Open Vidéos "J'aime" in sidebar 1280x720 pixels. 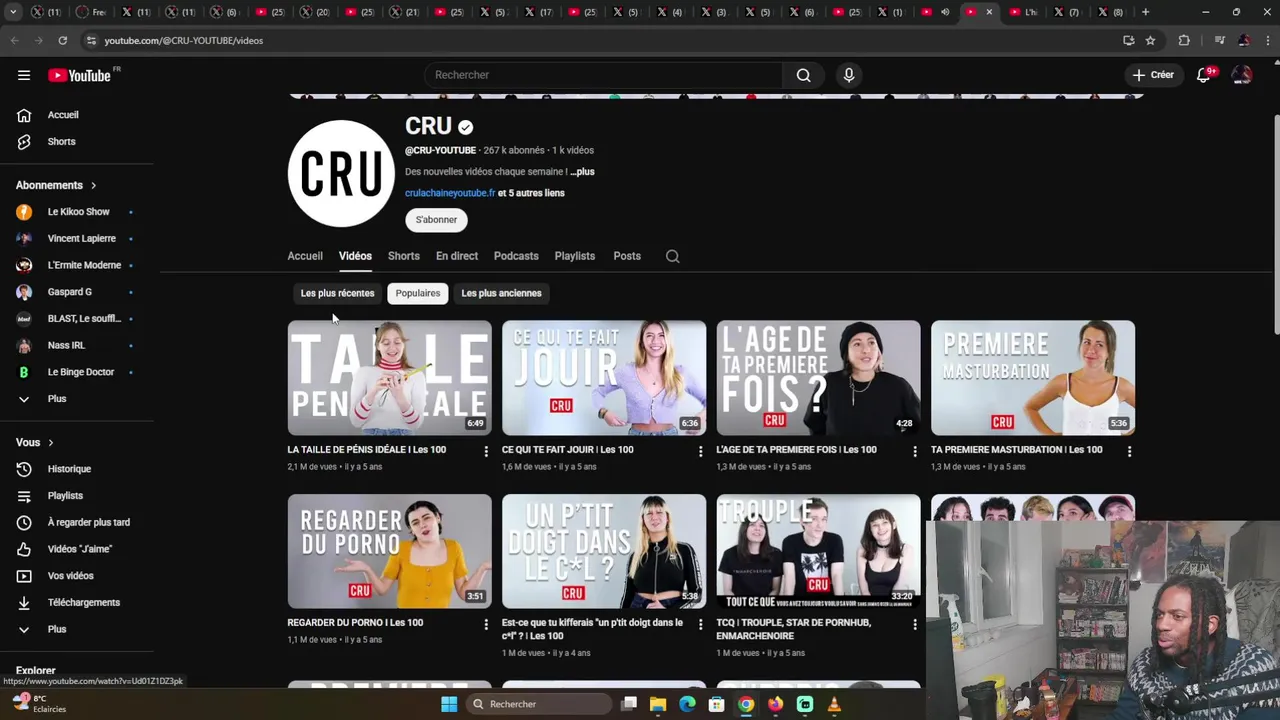pos(78,549)
